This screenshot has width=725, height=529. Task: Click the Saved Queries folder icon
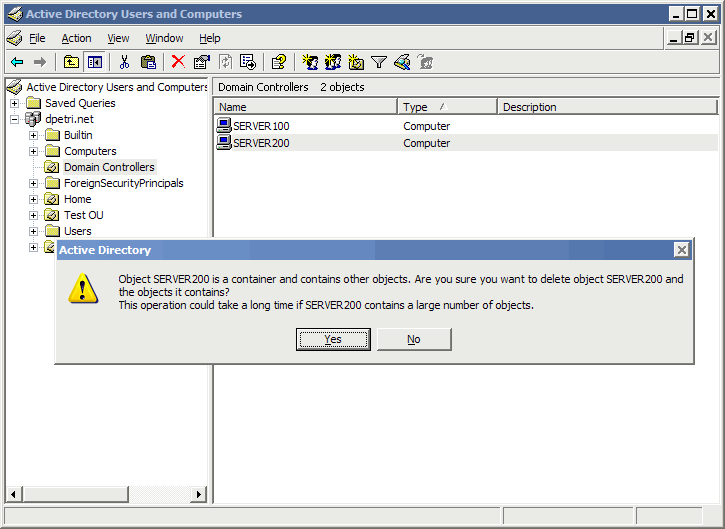[33, 103]
